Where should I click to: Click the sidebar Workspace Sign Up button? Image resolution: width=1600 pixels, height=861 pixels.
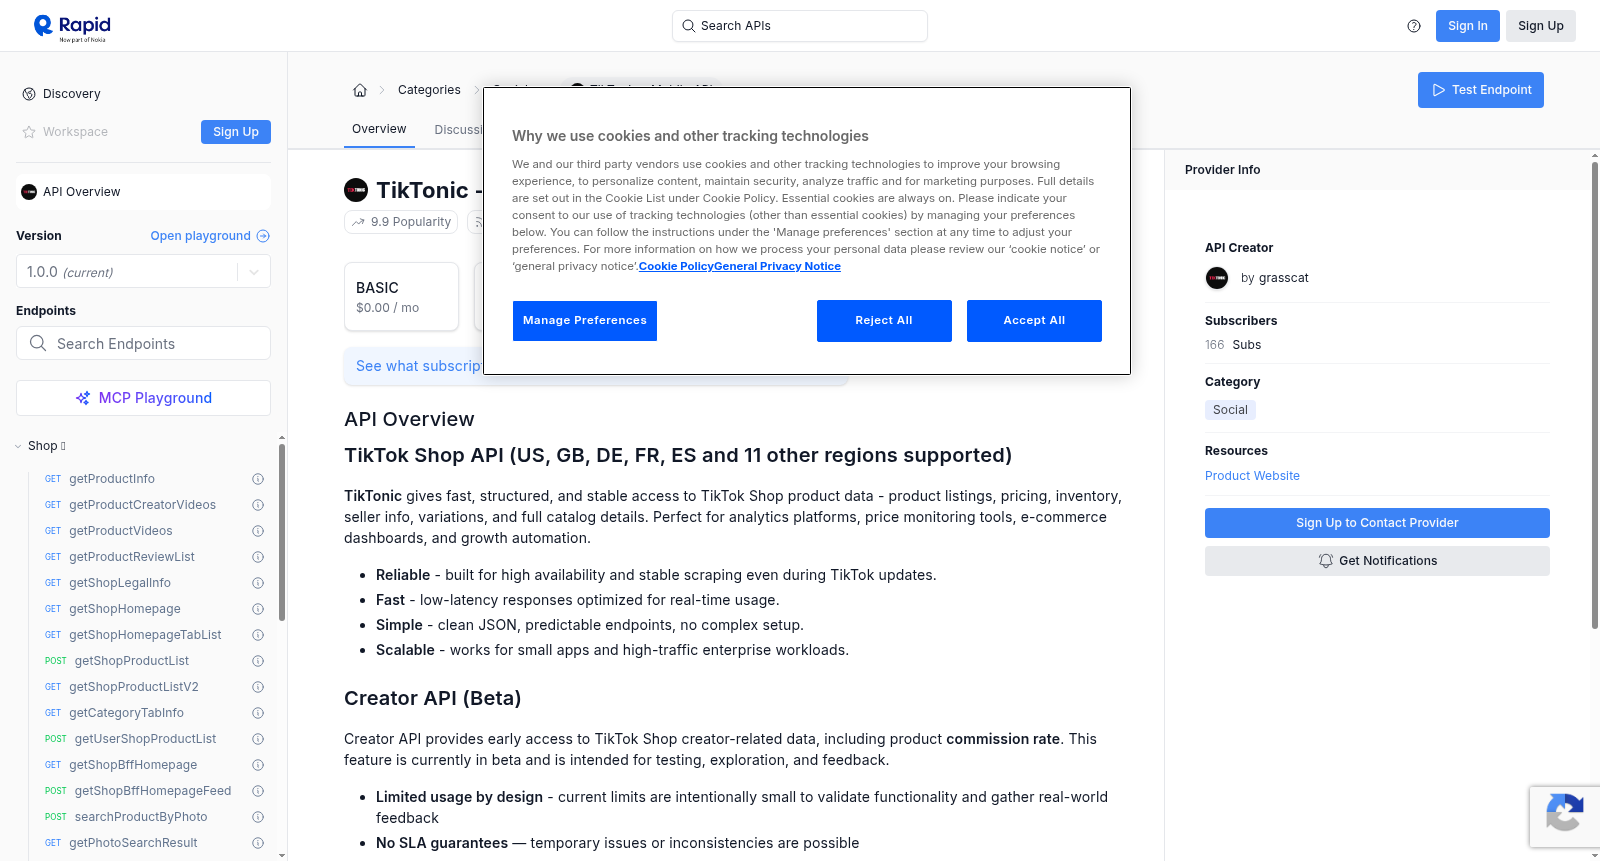click(x=236, y=132)
